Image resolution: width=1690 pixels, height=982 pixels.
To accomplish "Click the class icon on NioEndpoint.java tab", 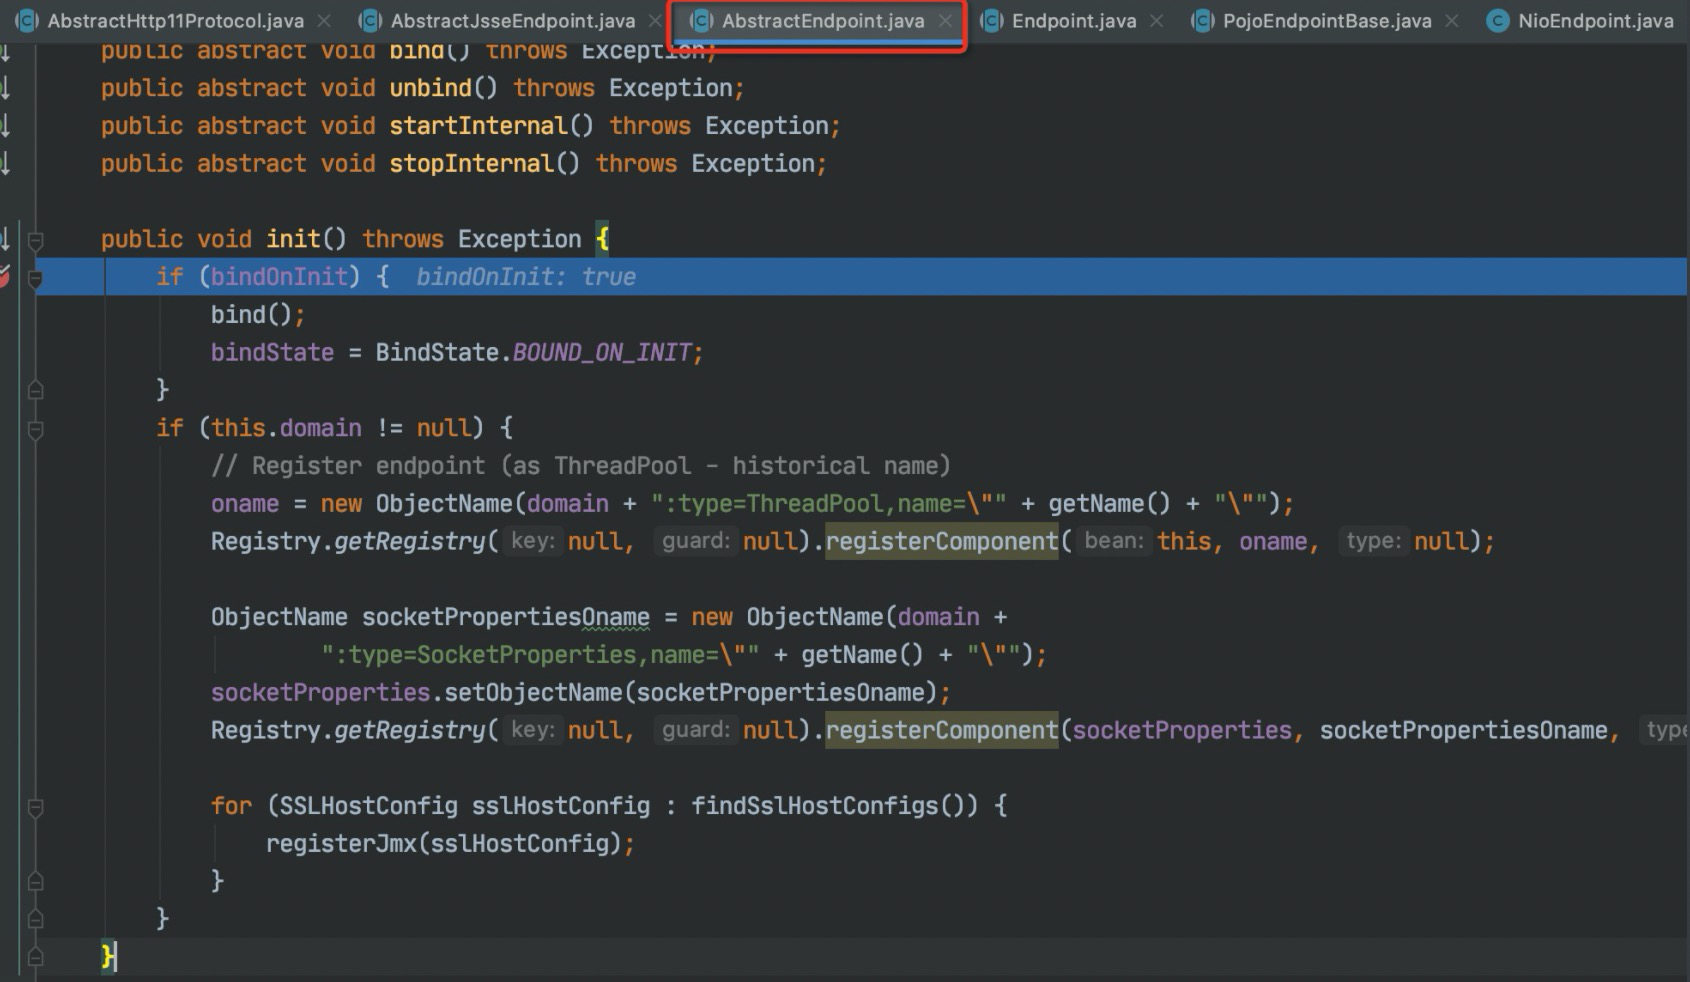I will click(1497, 20).
